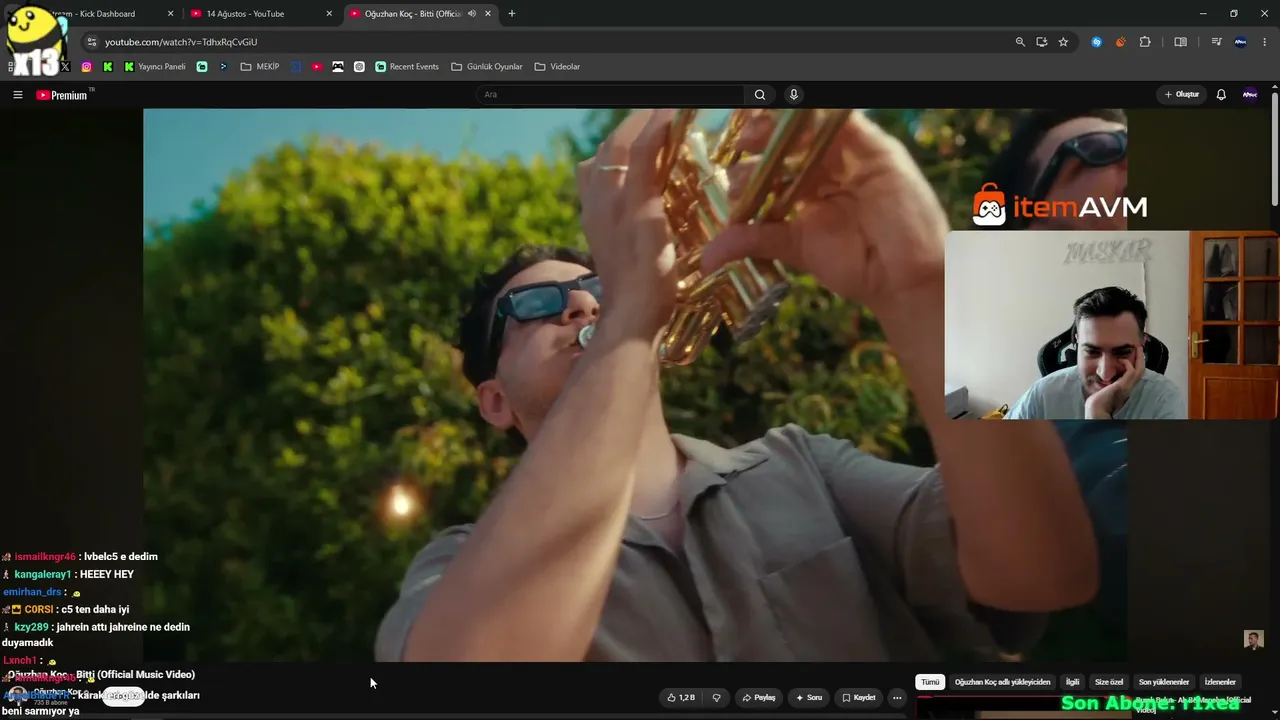Bookmark this page with the star

click(x=1063, y=42)
